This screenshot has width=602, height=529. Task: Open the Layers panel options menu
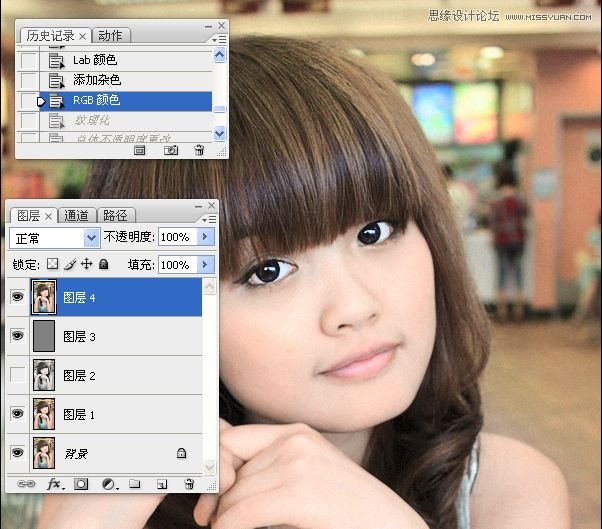[x=209, y=219]
